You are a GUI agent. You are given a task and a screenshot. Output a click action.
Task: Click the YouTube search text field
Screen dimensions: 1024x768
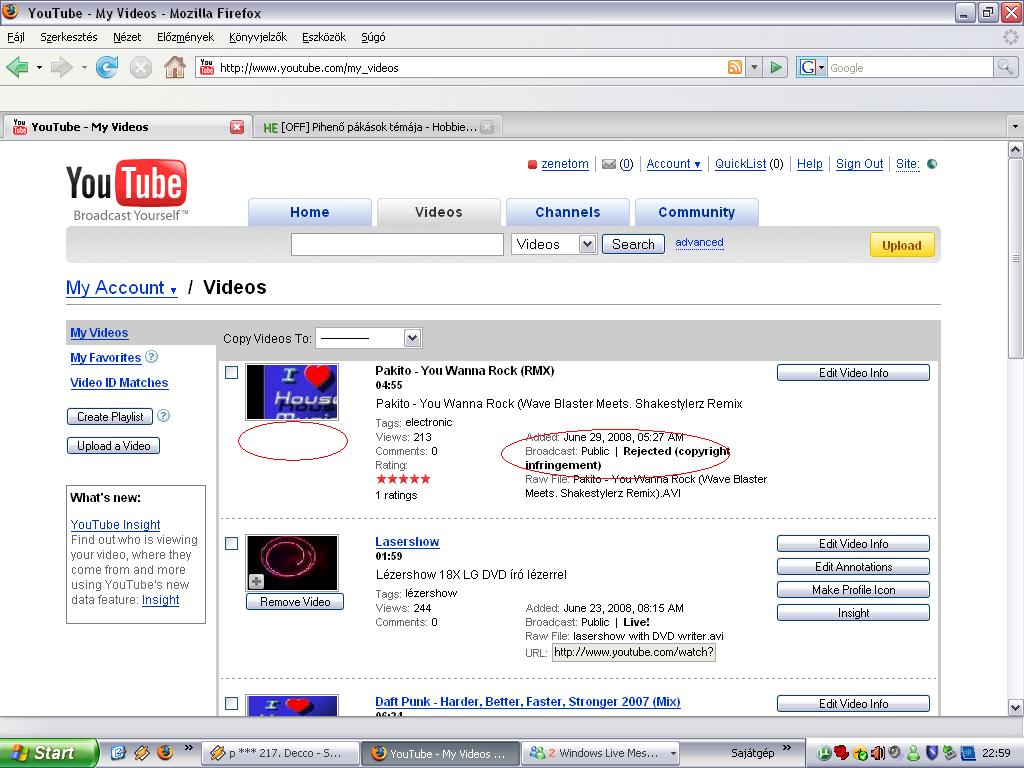tap(397, 244)
